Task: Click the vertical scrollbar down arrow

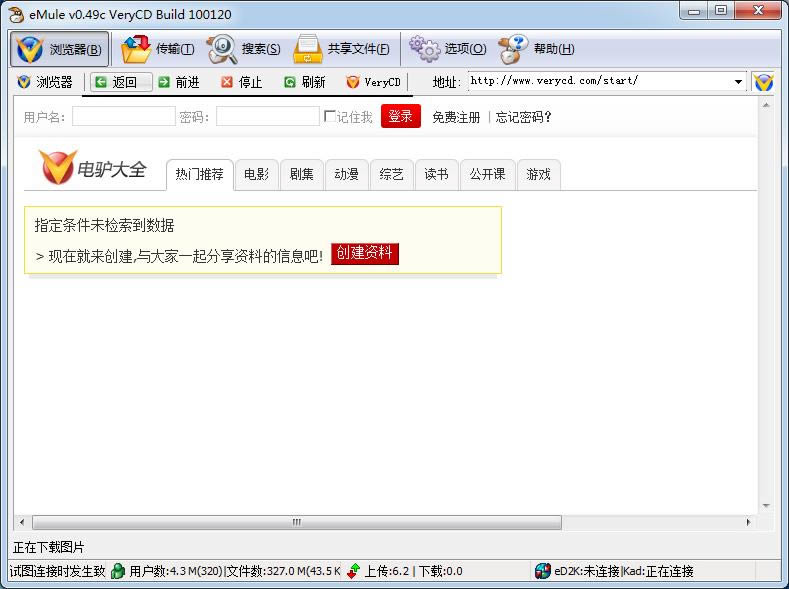Action: click(766, 506)
